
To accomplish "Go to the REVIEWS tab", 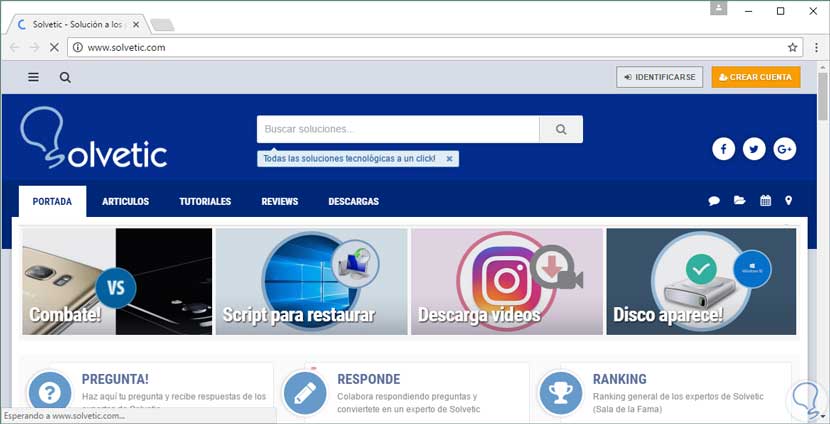I will point(279,201).
